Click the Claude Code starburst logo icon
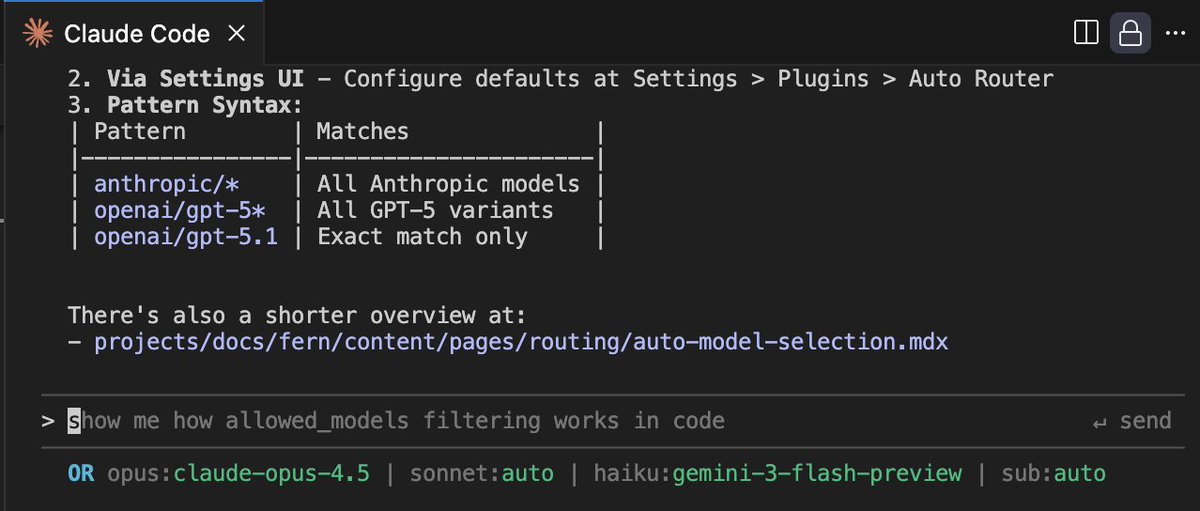 coord(38,34)
